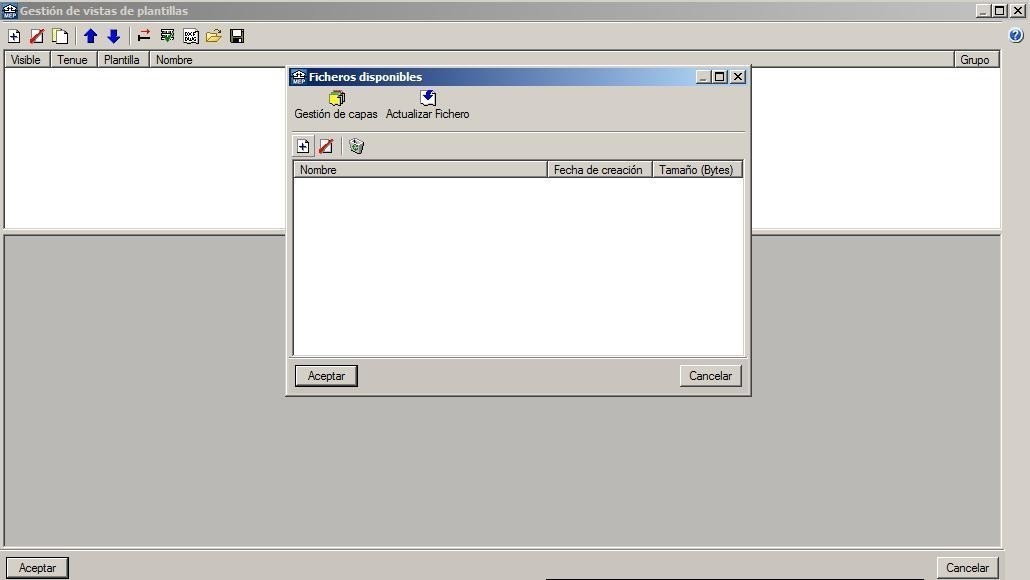Click the DXF/DWG icon in main toolbar

point(190,36)
